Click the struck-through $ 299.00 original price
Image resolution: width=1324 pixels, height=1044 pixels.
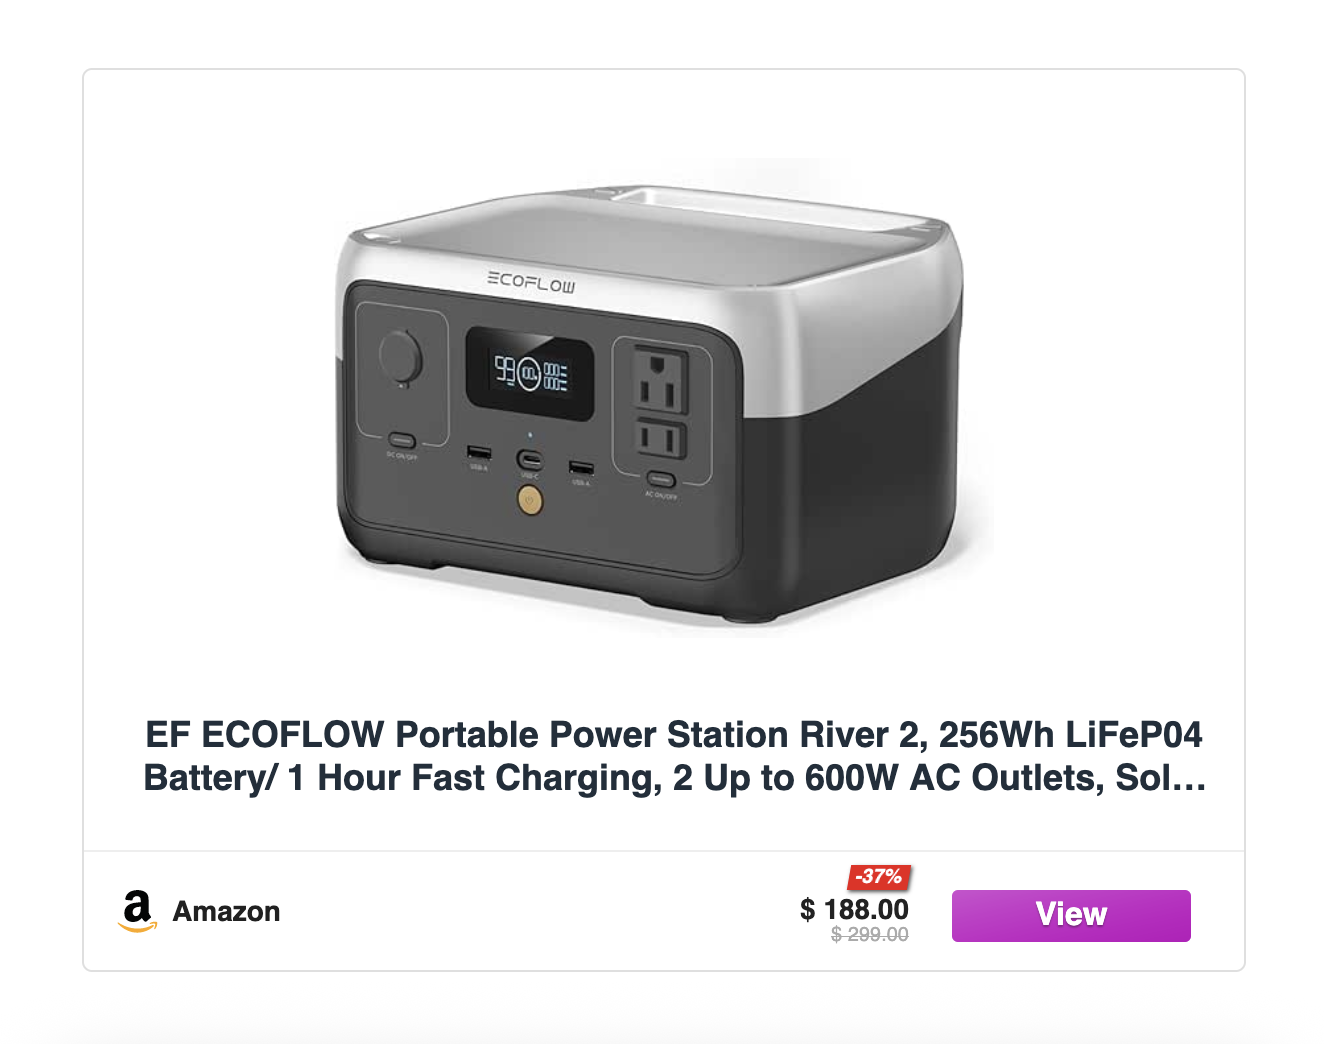click(870, 934)
